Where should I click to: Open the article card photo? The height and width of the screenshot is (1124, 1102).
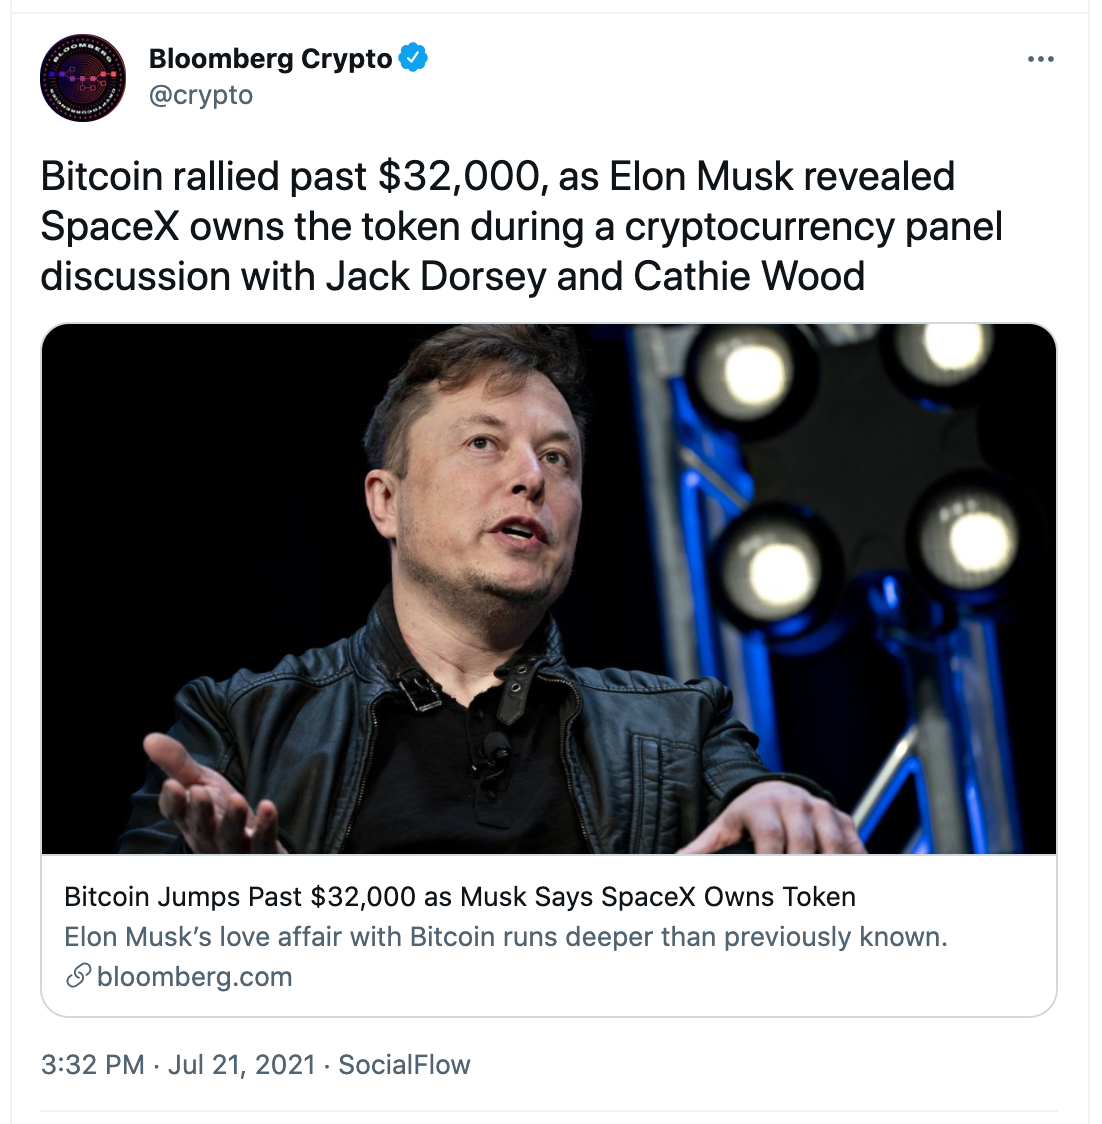pyautogui.click(x=548, y=588)
